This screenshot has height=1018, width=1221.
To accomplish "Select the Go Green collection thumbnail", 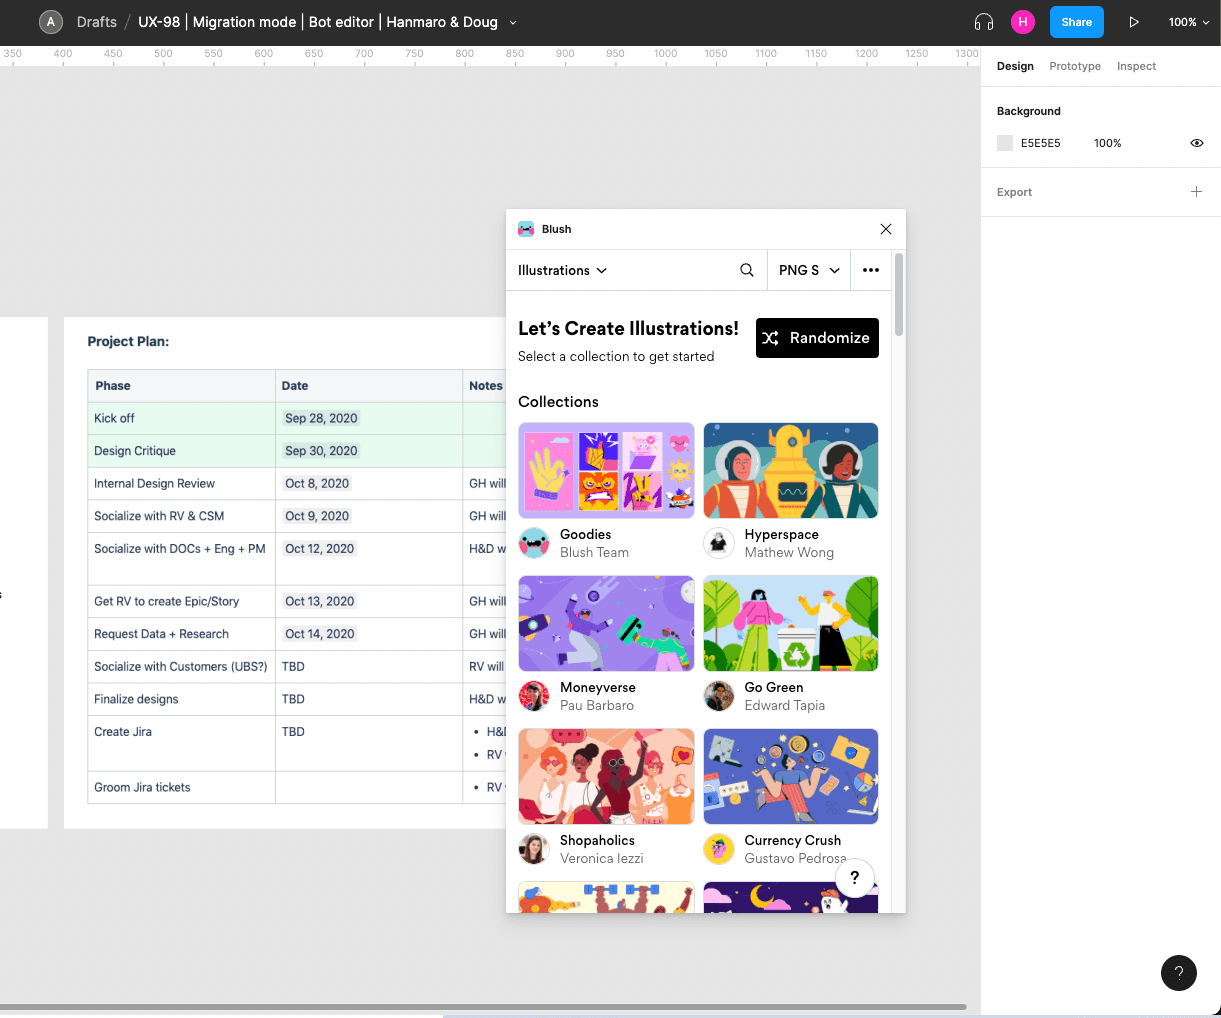I will (791, 623).
